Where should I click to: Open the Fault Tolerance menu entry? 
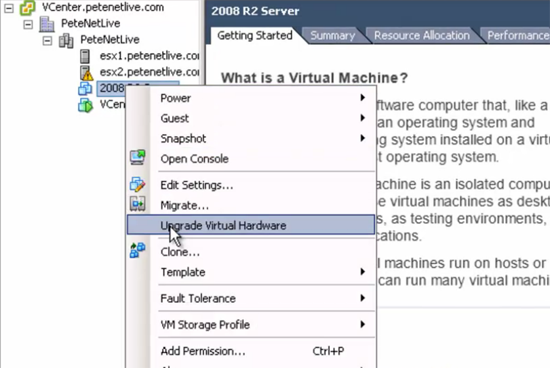click(251, 298)
